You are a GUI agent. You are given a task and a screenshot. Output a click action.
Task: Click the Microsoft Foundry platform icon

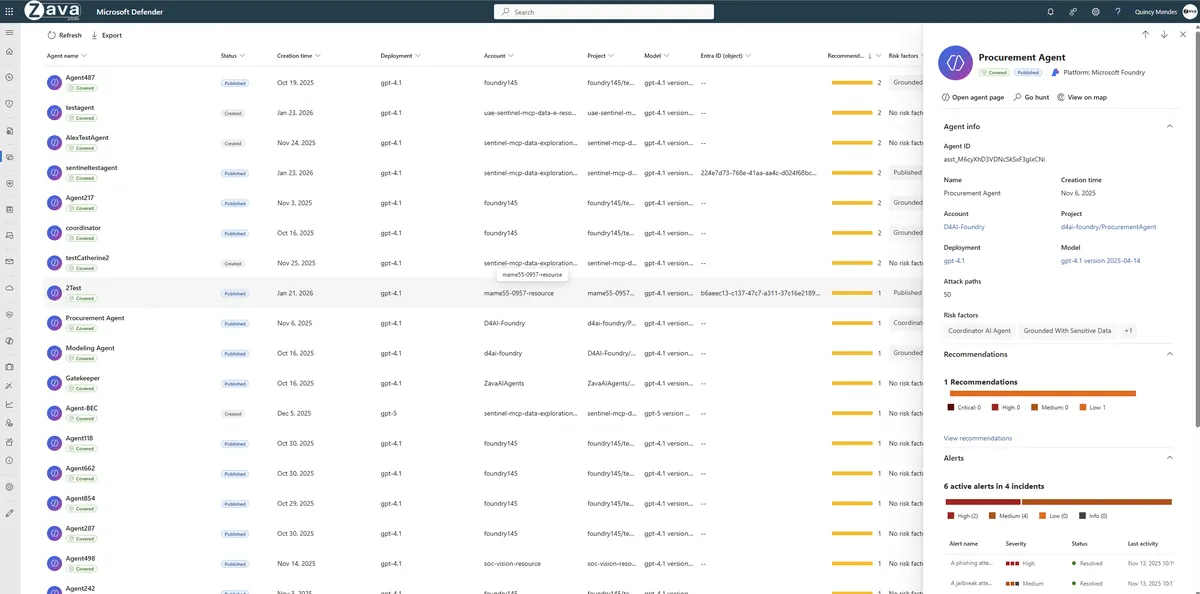click(x=1054, y=72)
